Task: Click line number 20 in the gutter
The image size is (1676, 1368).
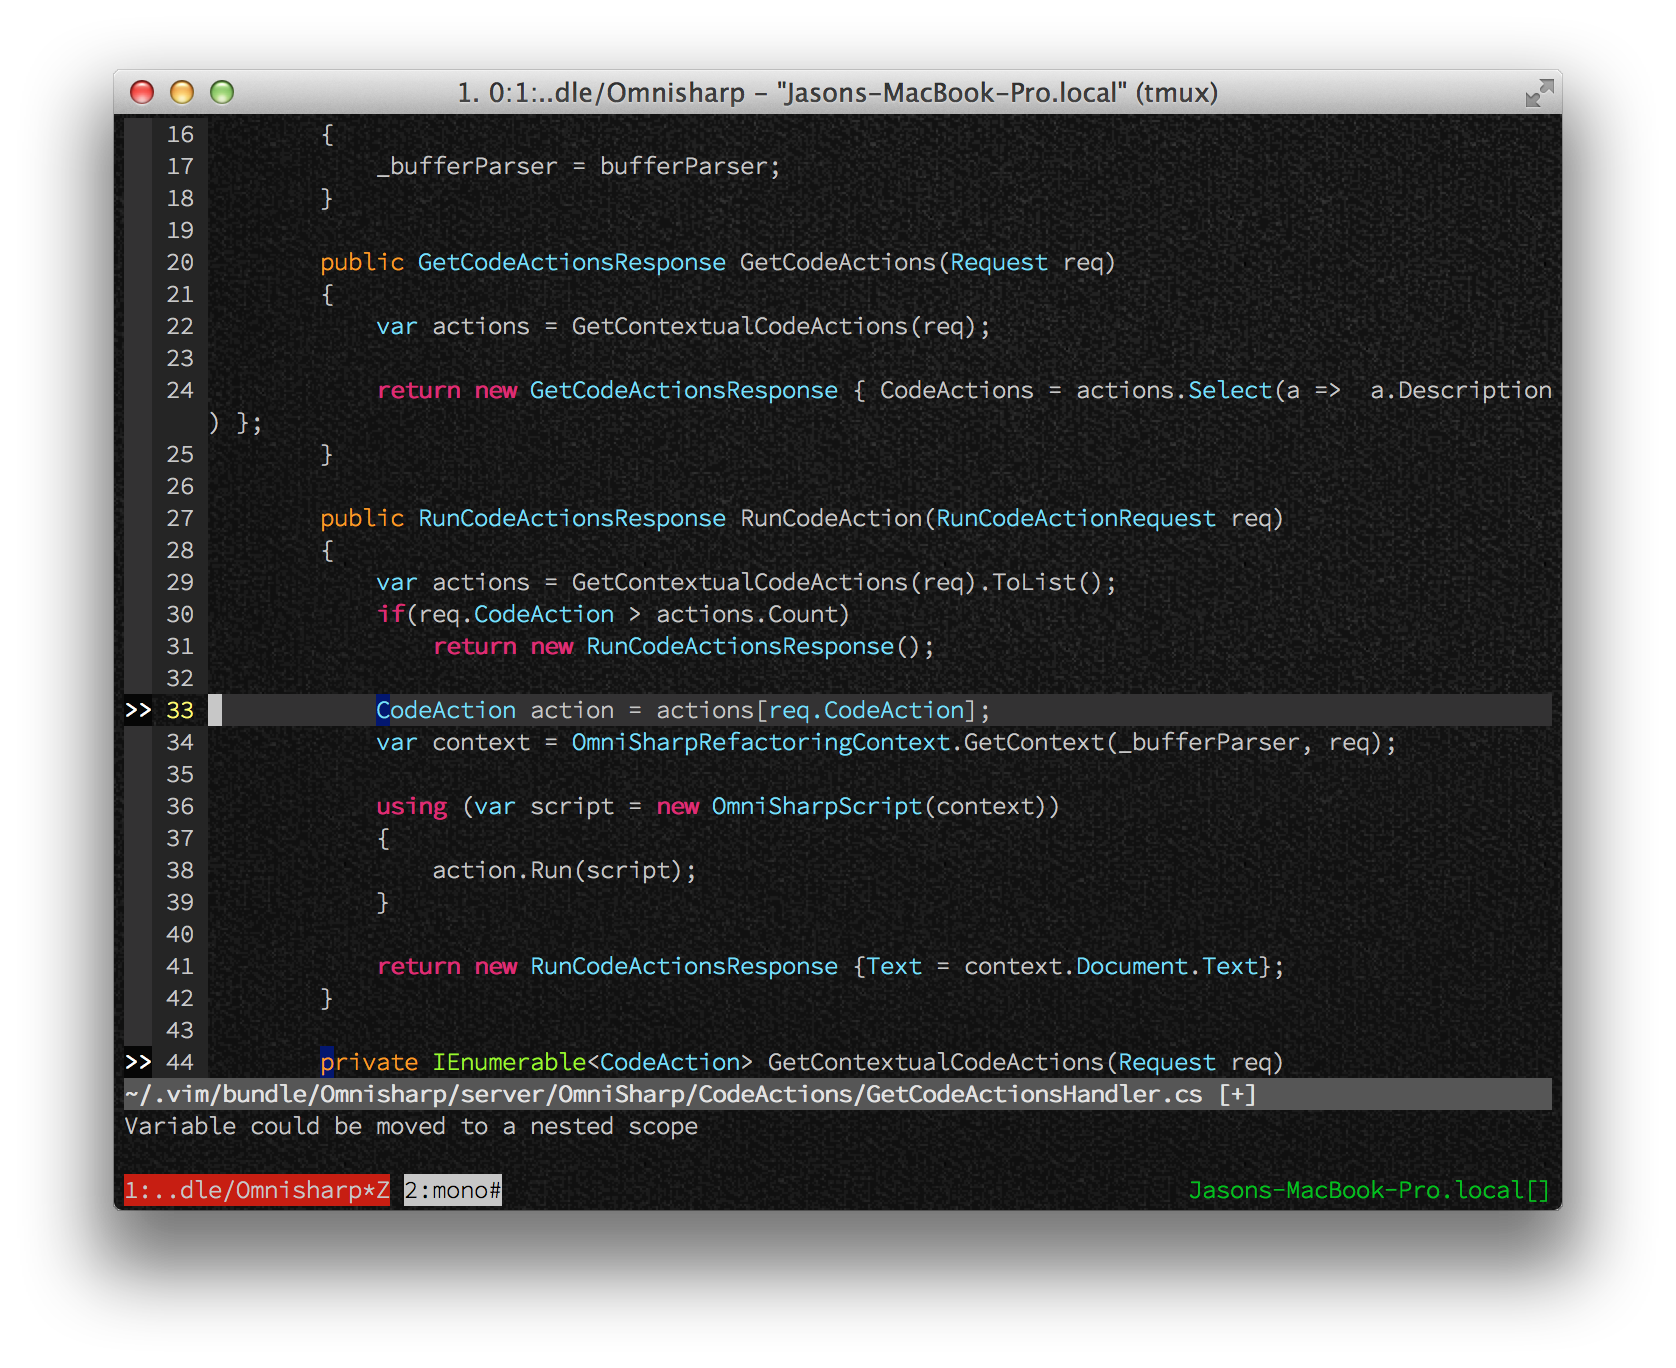Action: [180, 262]
